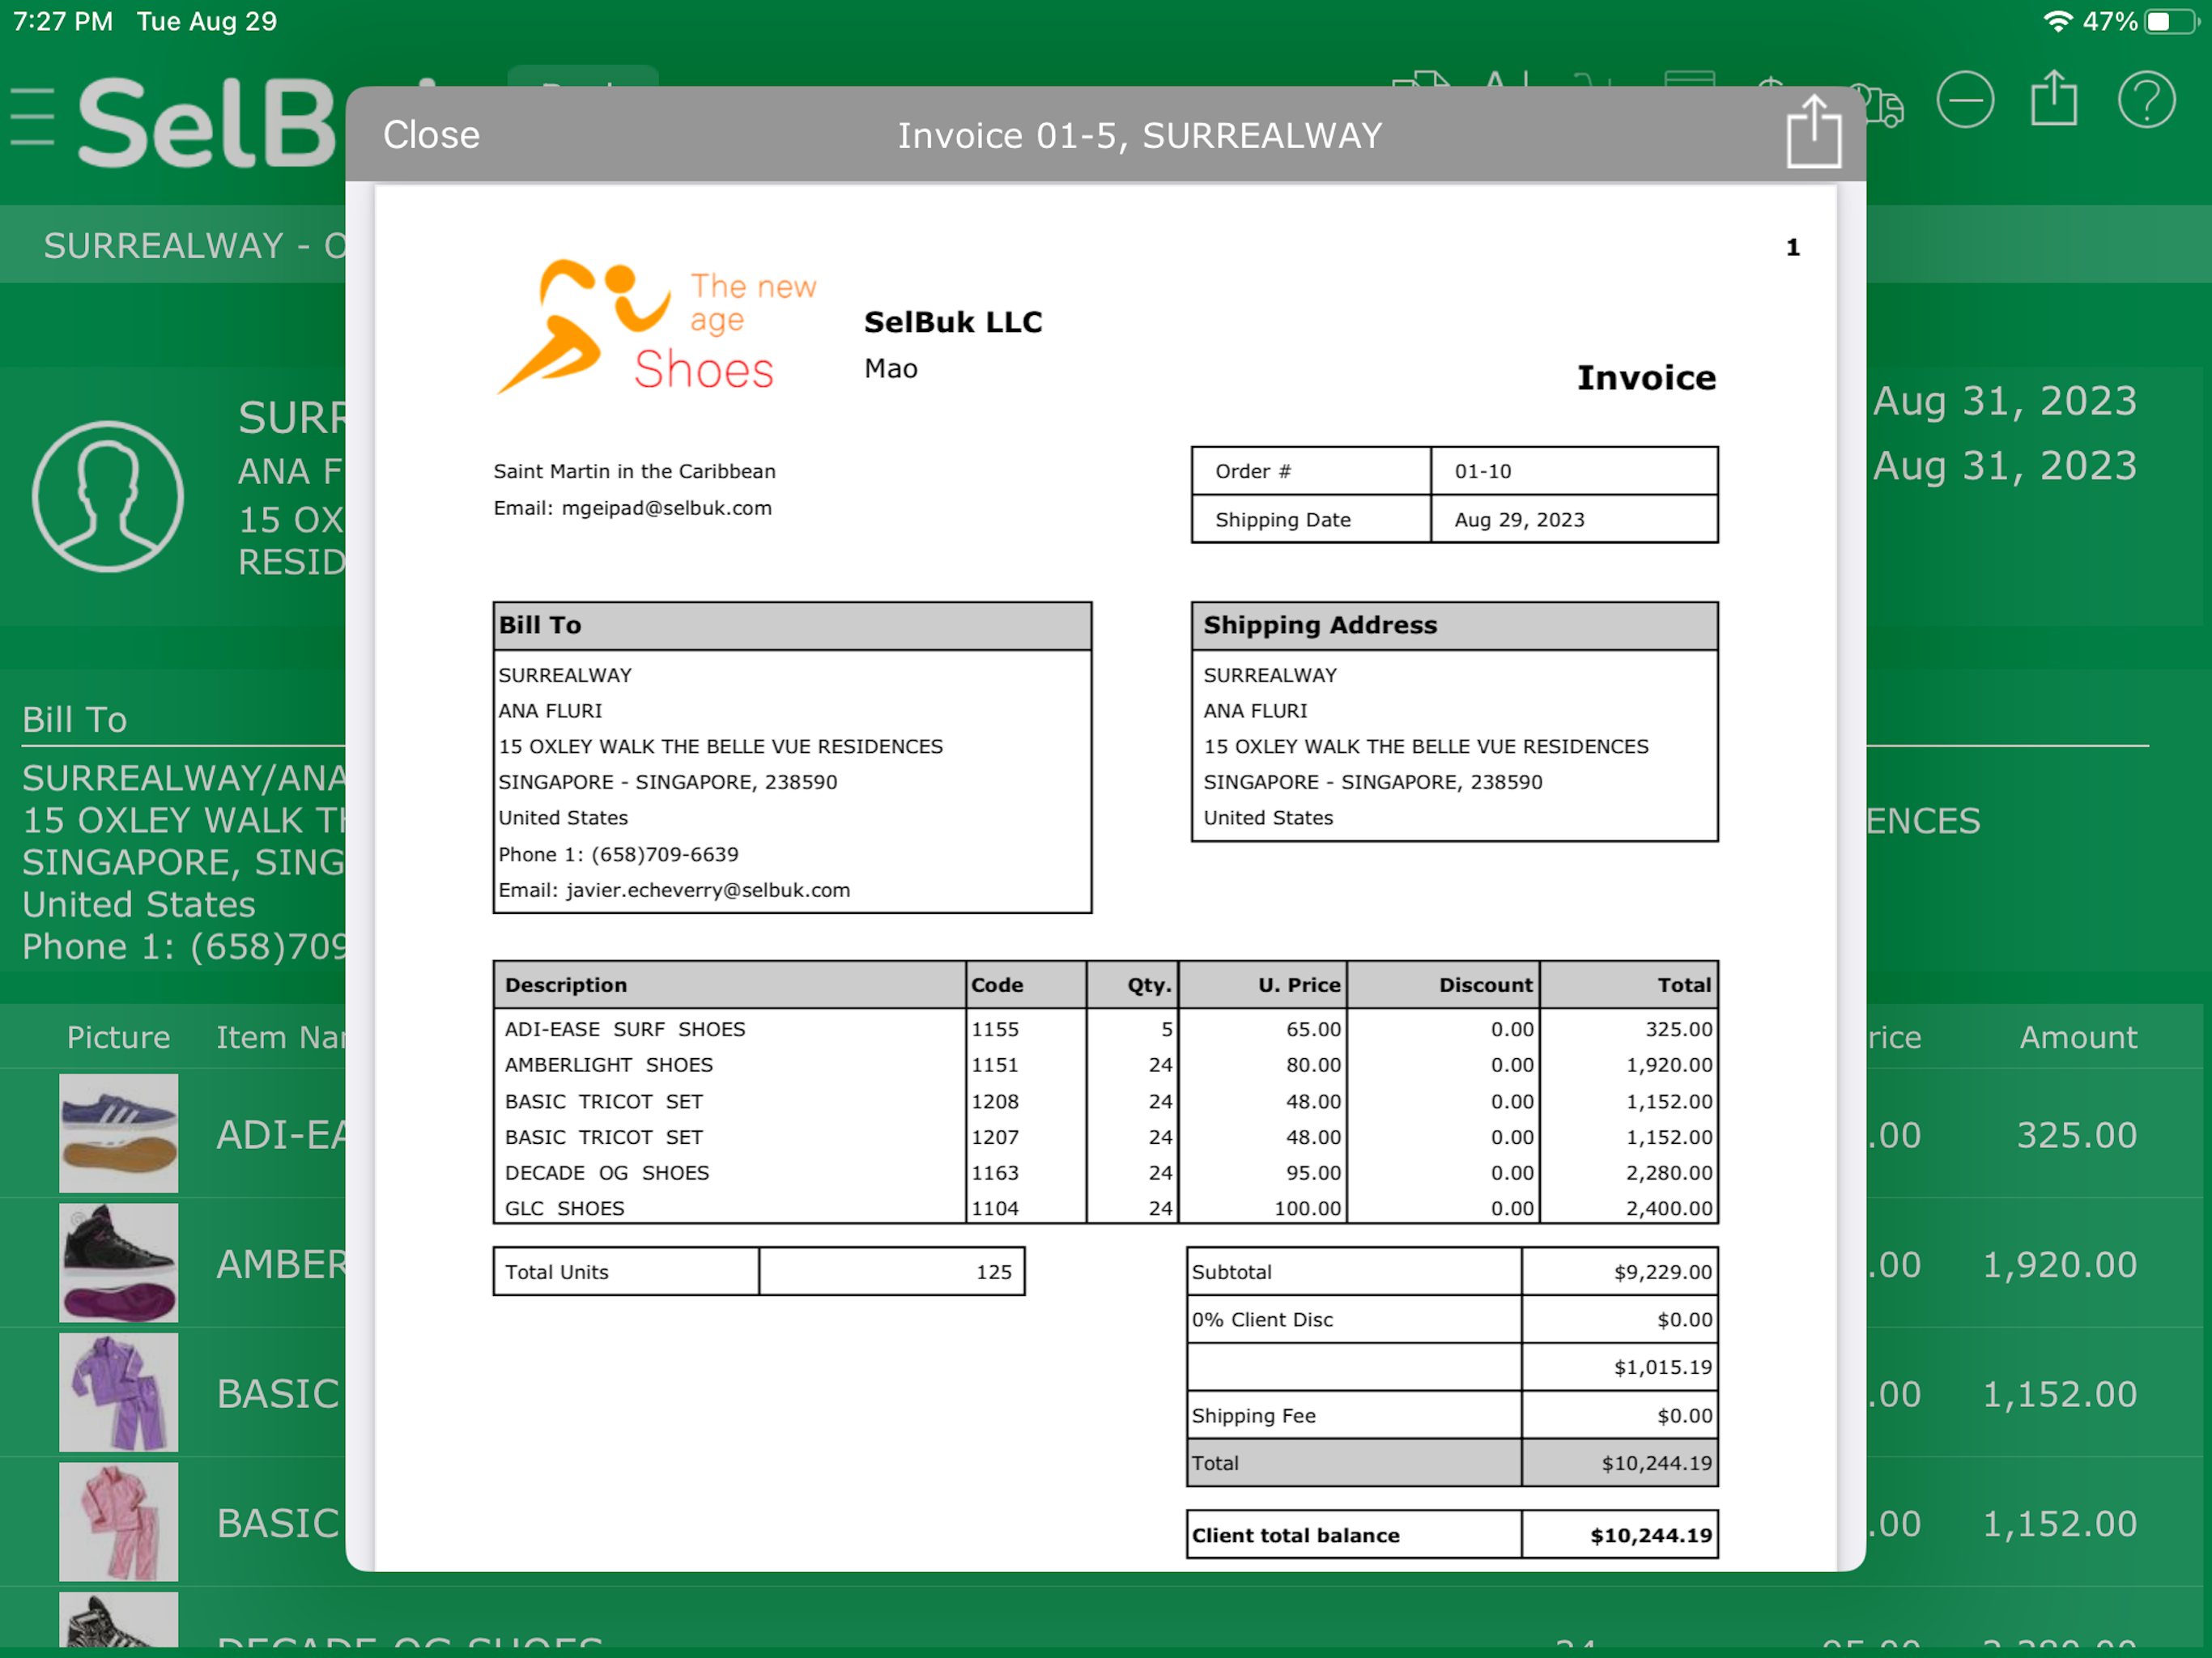Share the invoice from the preview header
Image resolution: width=2212 pixels, height=1658 pixels.
click(1813, 132)
